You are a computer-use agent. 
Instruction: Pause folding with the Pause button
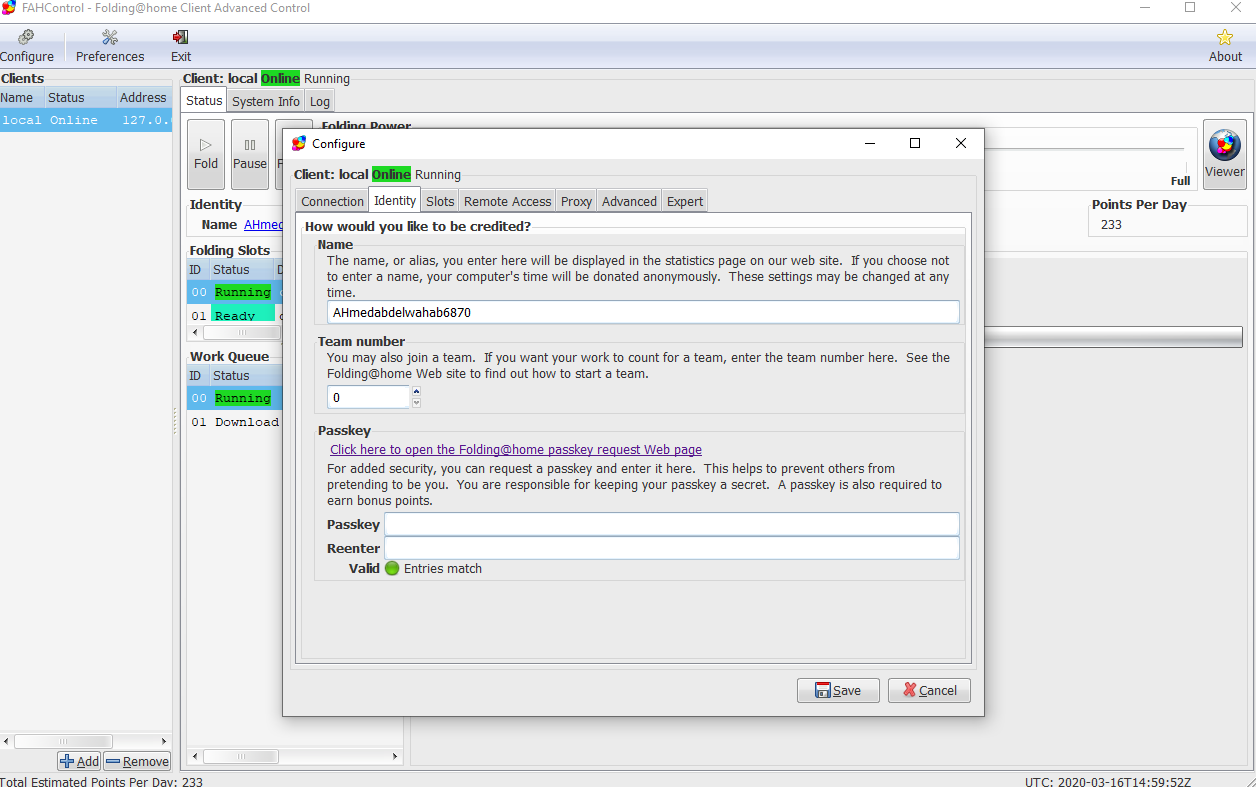(x=250, y=154)
